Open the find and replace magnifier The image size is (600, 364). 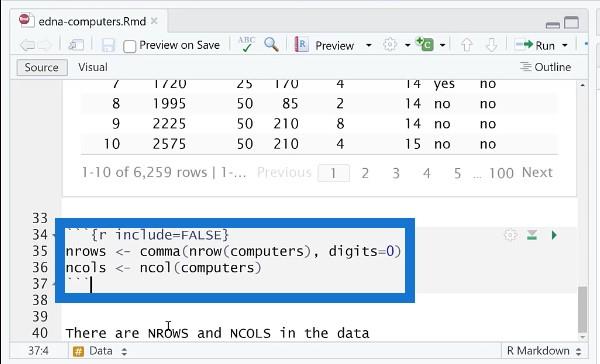[271, 45]
